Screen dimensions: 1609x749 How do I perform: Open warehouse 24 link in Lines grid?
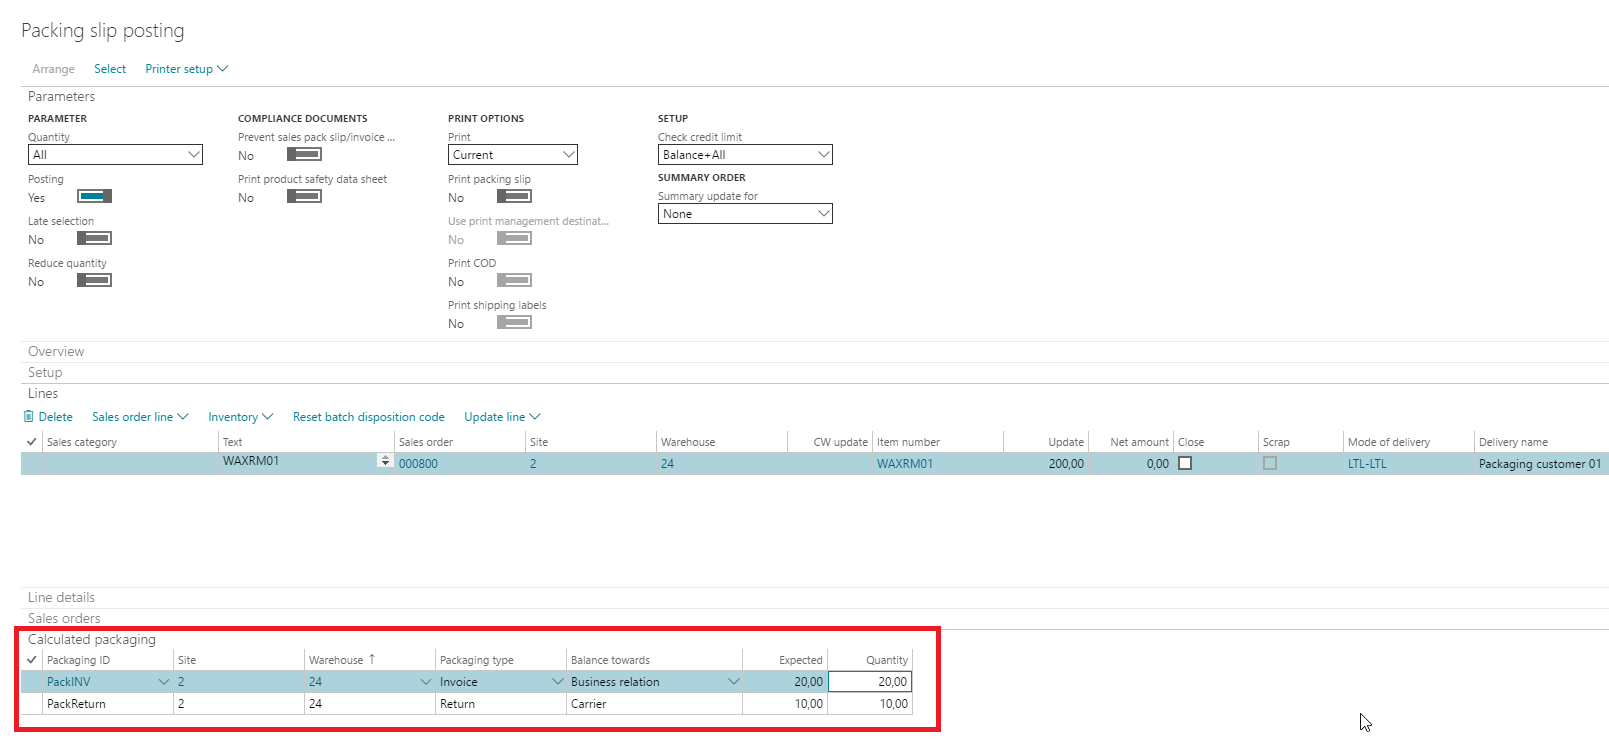pos(667,464)
